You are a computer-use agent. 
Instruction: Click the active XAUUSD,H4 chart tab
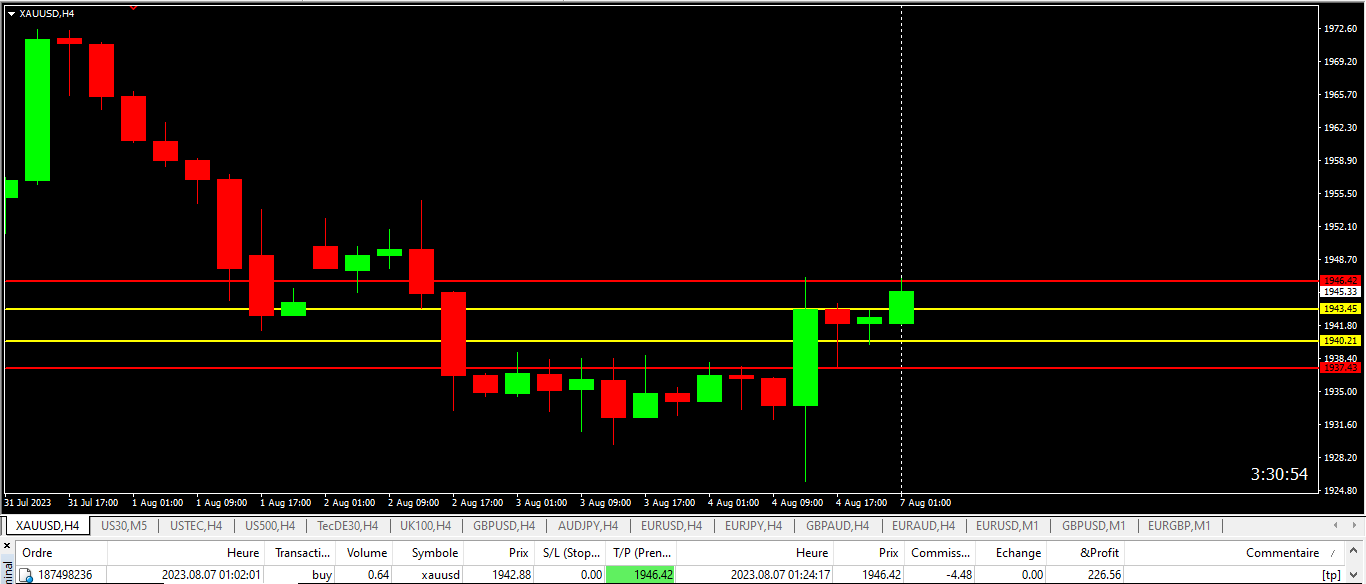(x=47, y=526)
